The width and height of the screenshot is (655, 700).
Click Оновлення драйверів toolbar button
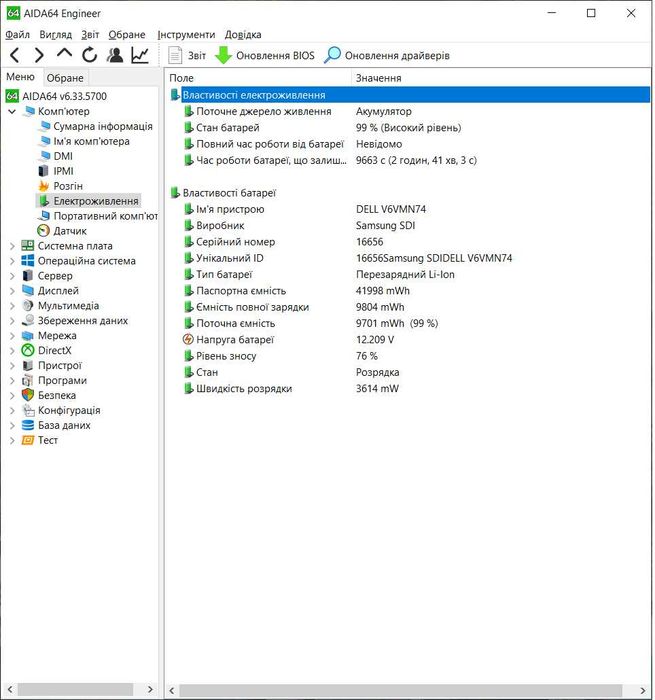click(387, 55)
